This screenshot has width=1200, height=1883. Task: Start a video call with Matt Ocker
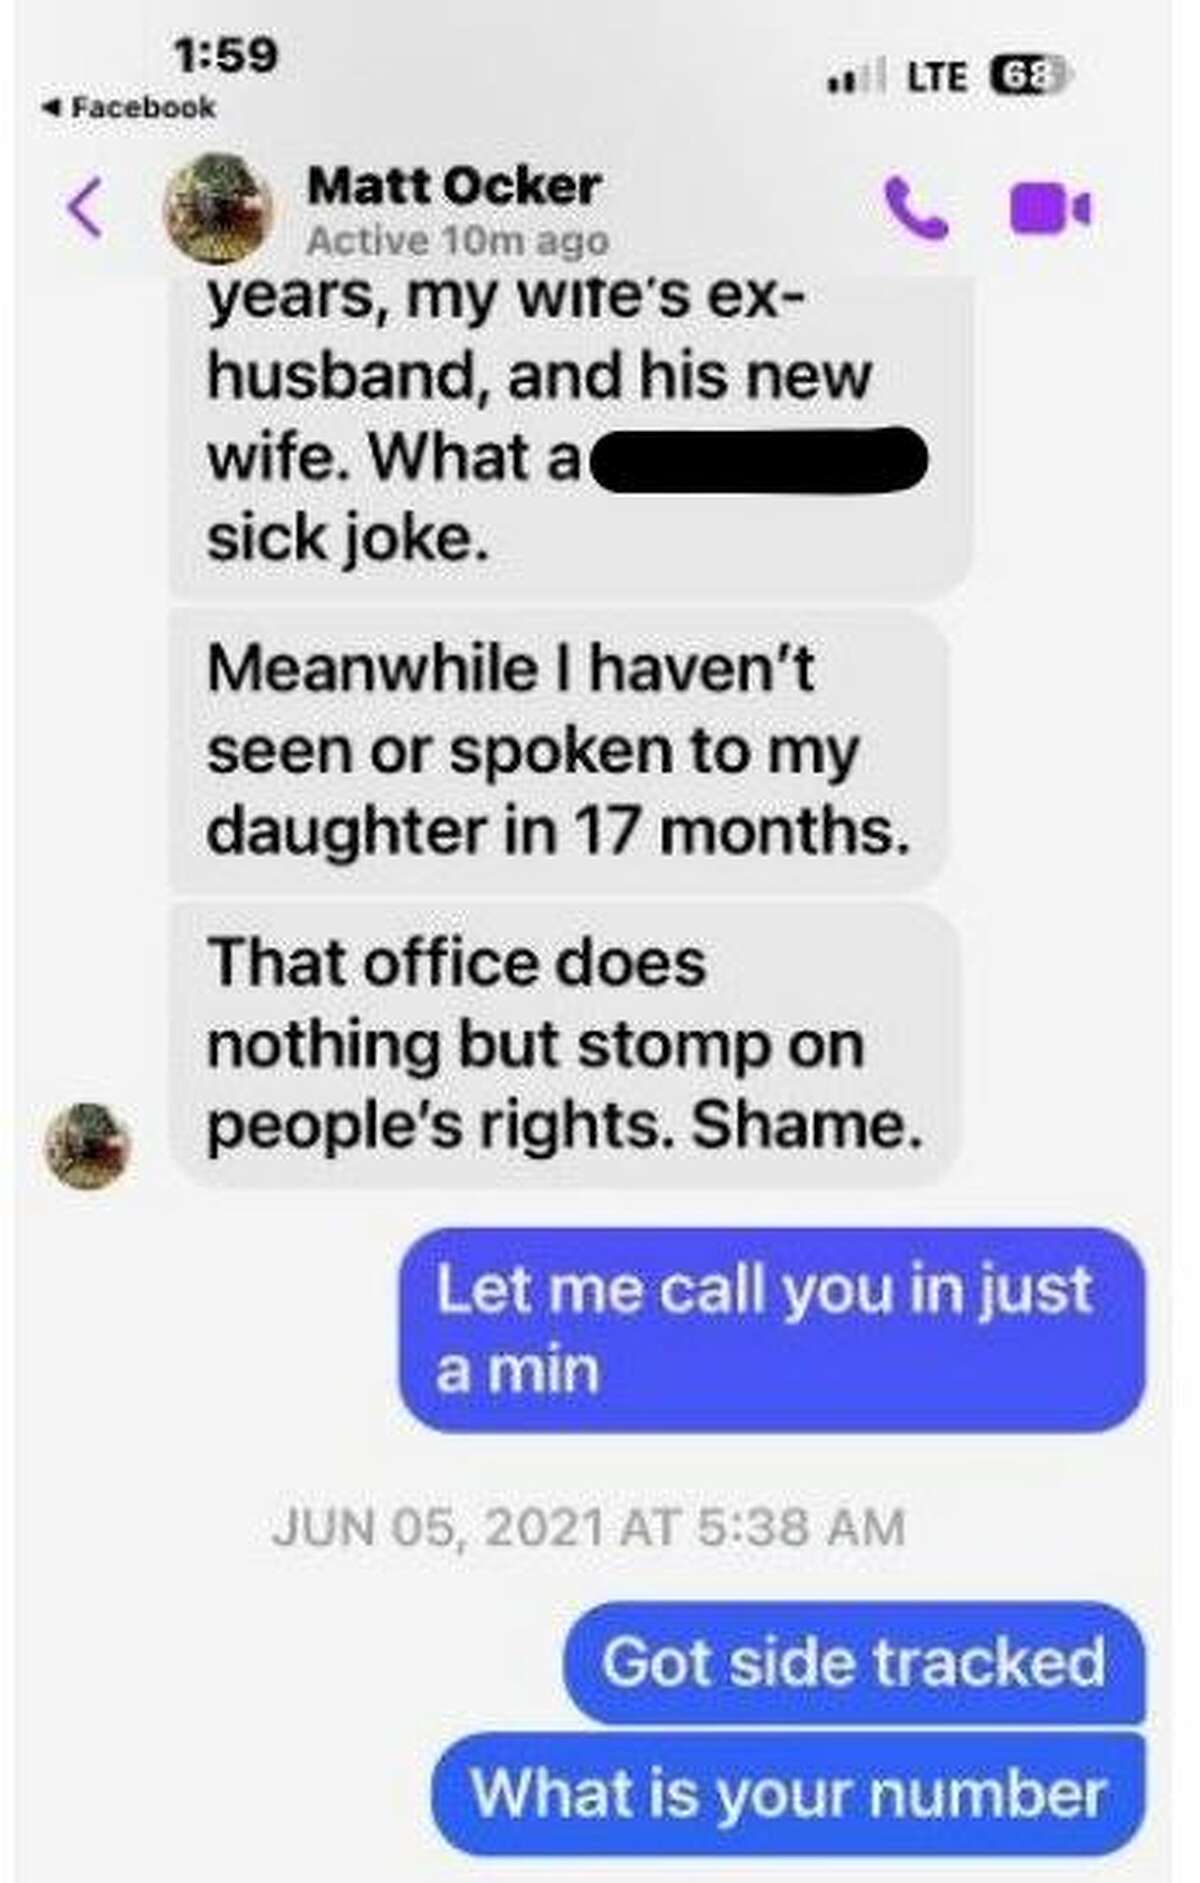(x=1050, y=209)
